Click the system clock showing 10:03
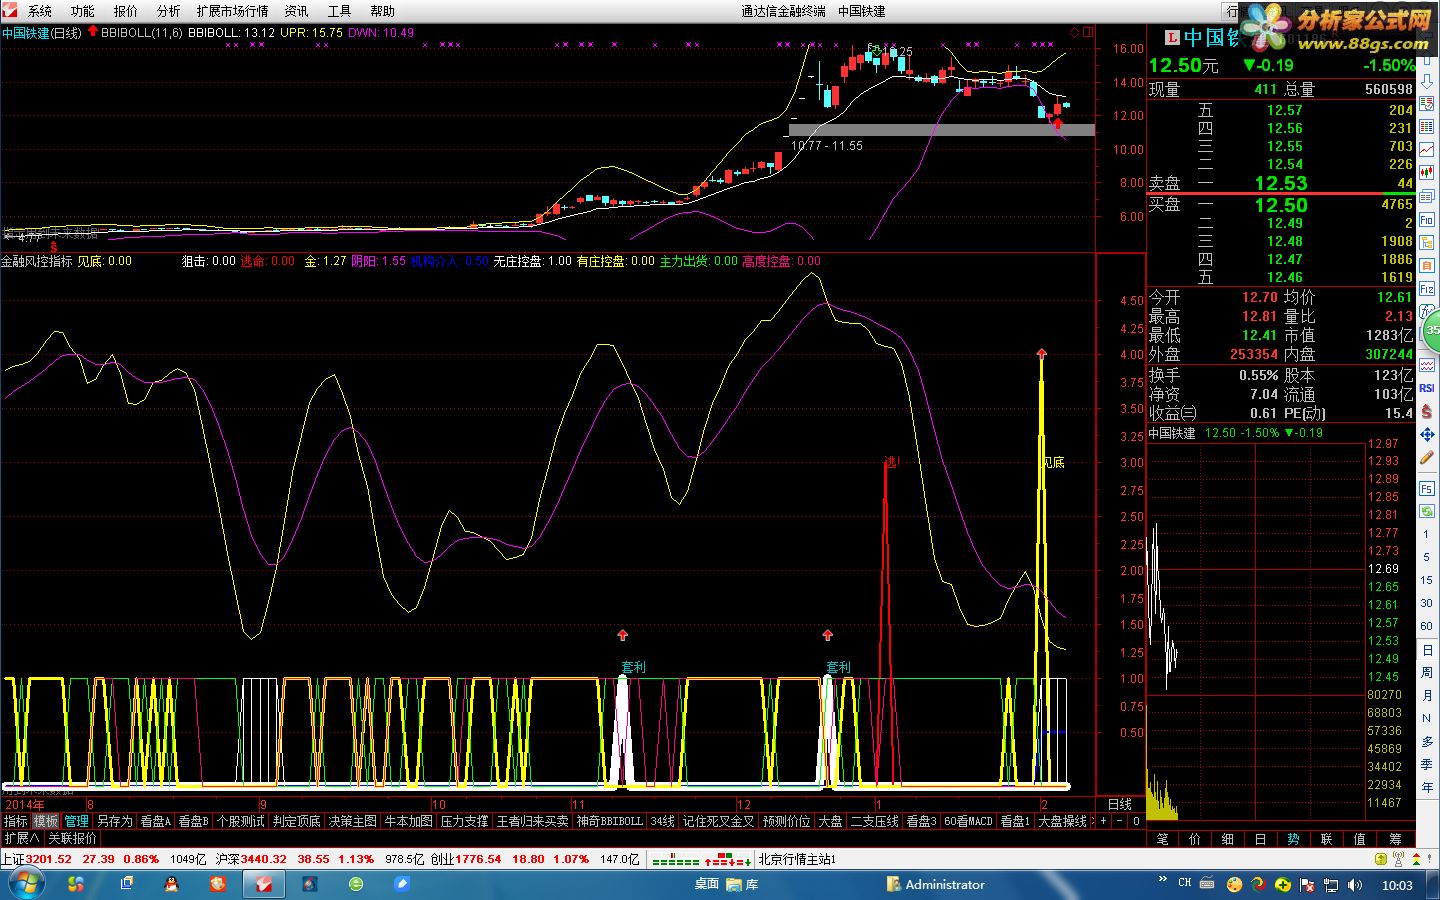This screenshot has height=900, width=1440. tap(1397, 885)
